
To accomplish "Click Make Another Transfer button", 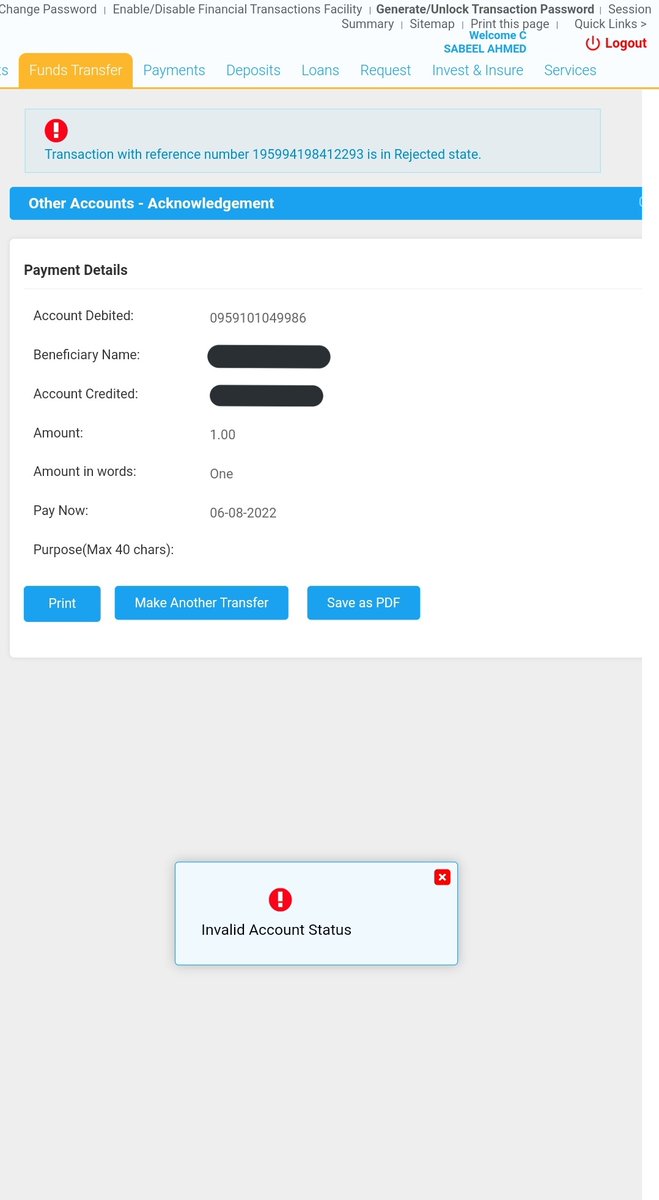I will 201,603.
